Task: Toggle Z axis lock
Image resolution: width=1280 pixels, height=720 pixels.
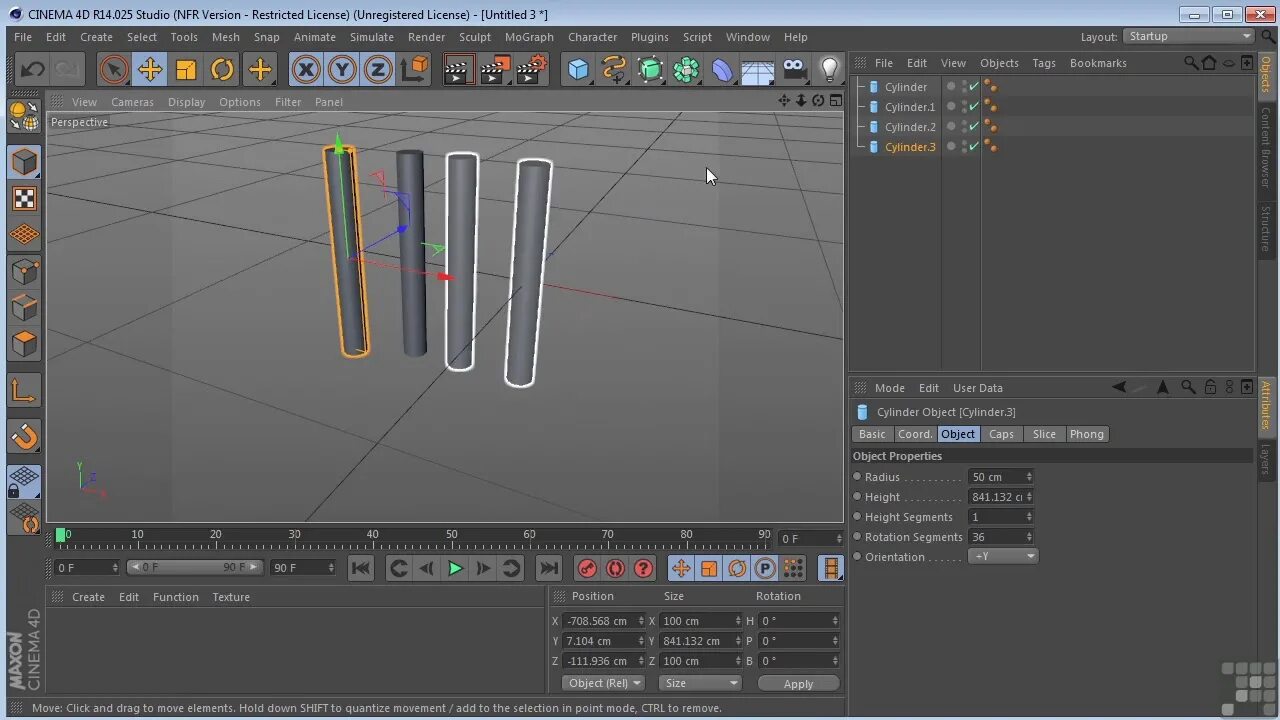Action: (378, 69)
